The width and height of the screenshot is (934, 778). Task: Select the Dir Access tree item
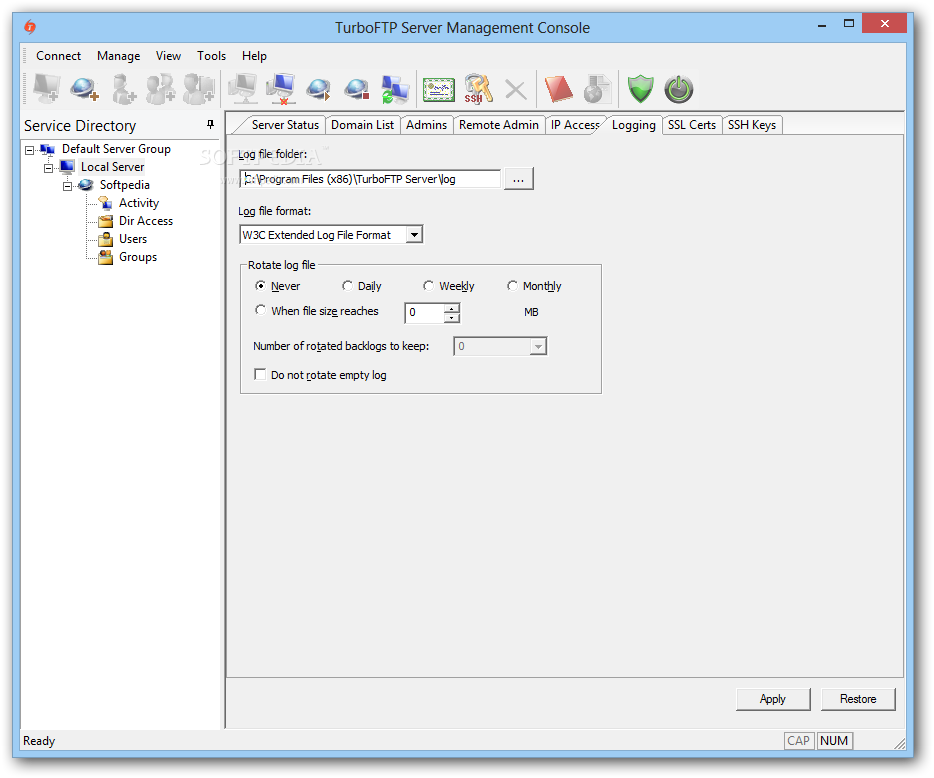click(x=146, y=221)
